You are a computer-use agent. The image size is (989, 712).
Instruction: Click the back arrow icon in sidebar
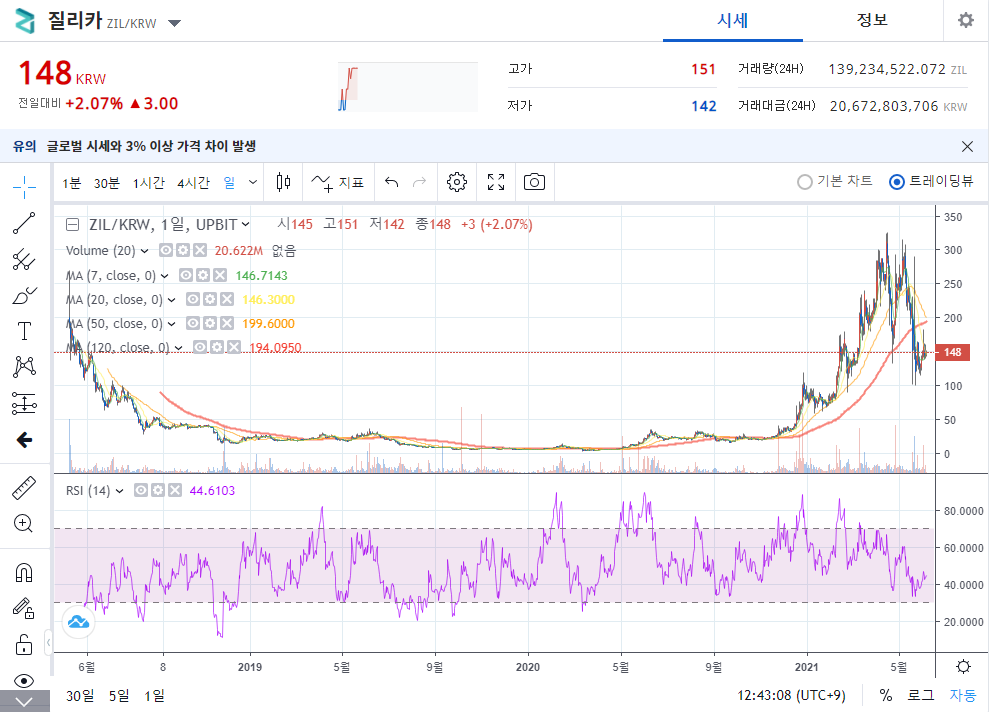(x=24, y=440)
